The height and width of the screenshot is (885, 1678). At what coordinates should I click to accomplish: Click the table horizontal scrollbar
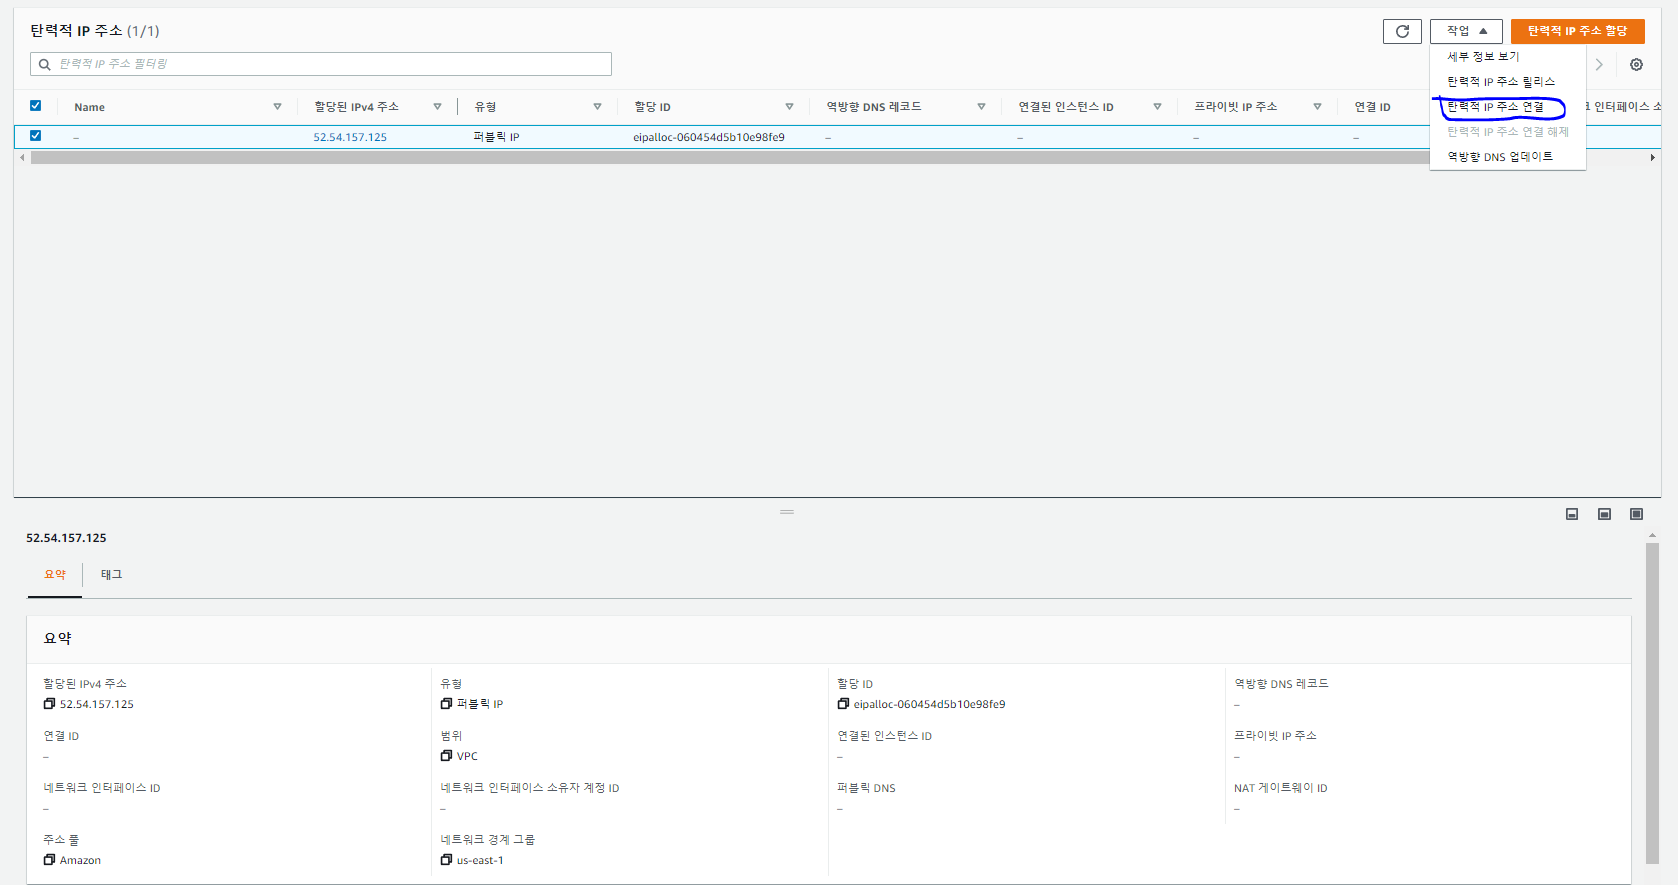pyautogui.click(x=730, y=158)
